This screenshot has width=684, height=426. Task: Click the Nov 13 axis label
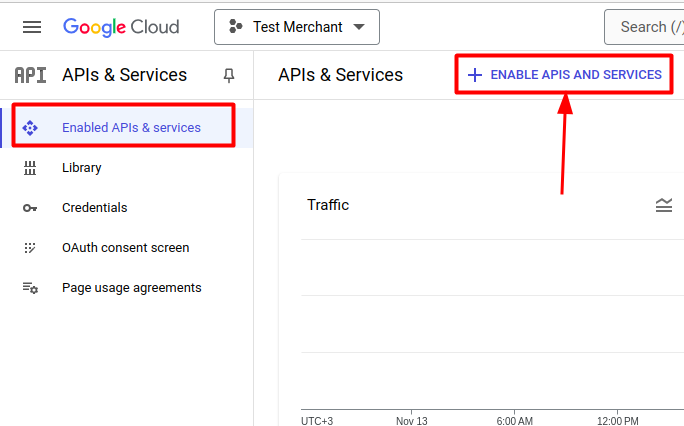tap(411, 421)
